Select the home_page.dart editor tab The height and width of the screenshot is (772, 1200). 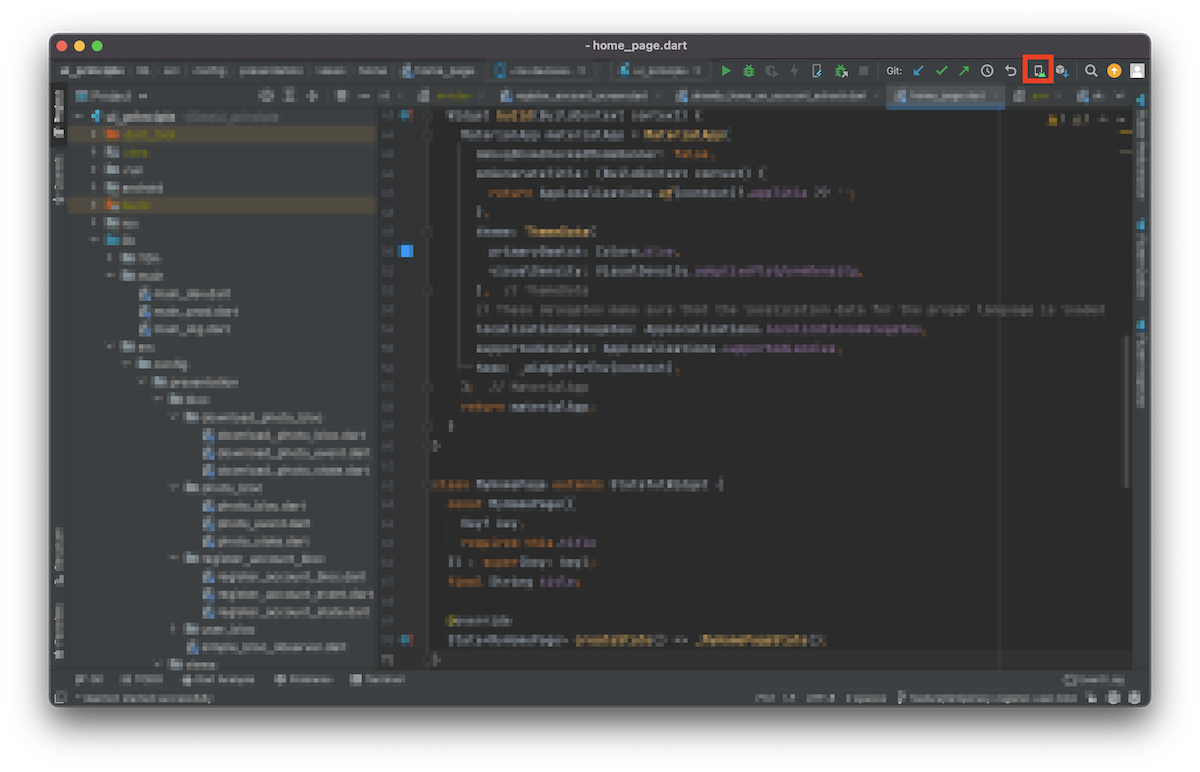click(945, 96)
